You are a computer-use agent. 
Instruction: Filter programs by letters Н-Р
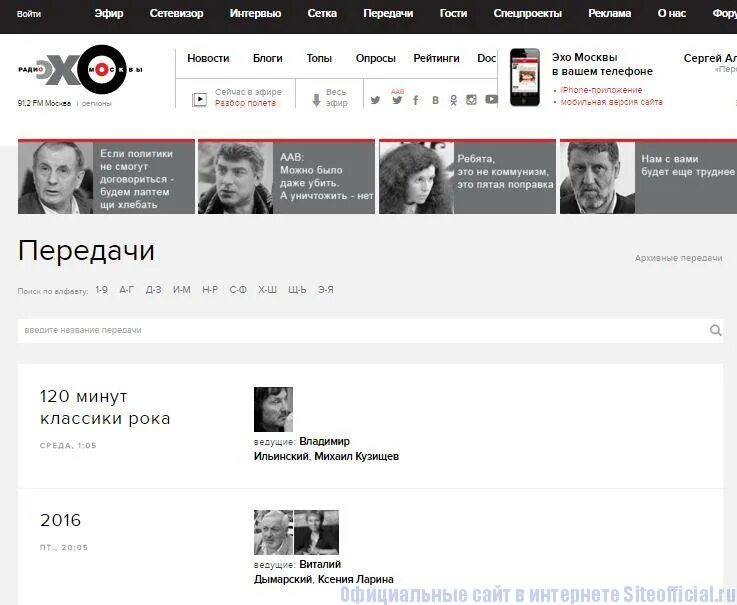point(210,290)
